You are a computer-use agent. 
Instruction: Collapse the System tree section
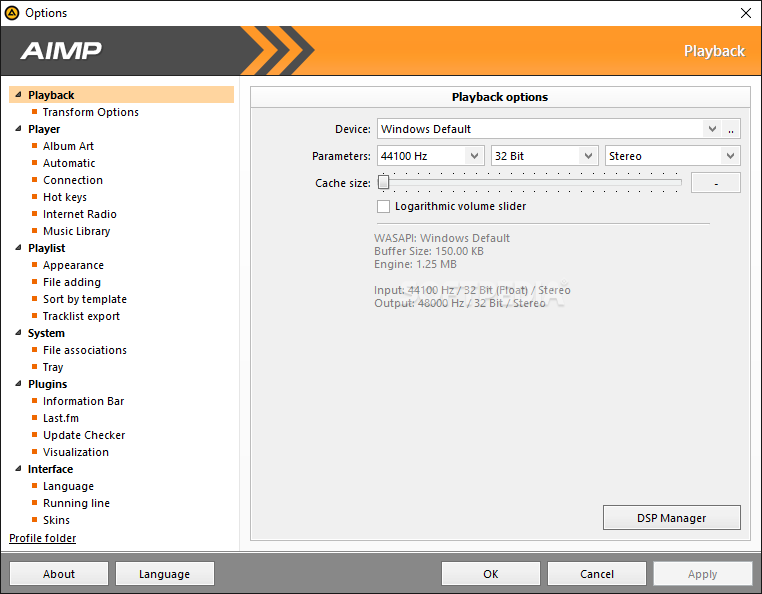[x=18, y=333]
